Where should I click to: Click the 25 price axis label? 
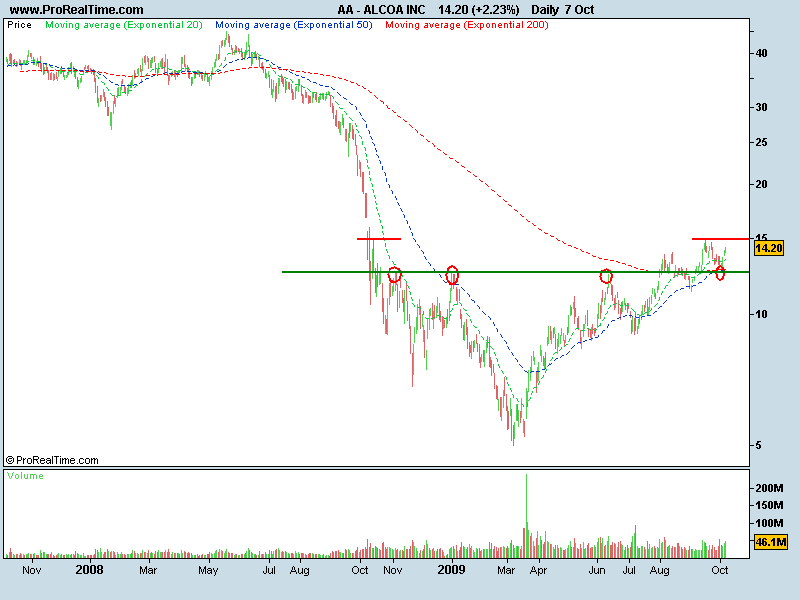(761, 142)
